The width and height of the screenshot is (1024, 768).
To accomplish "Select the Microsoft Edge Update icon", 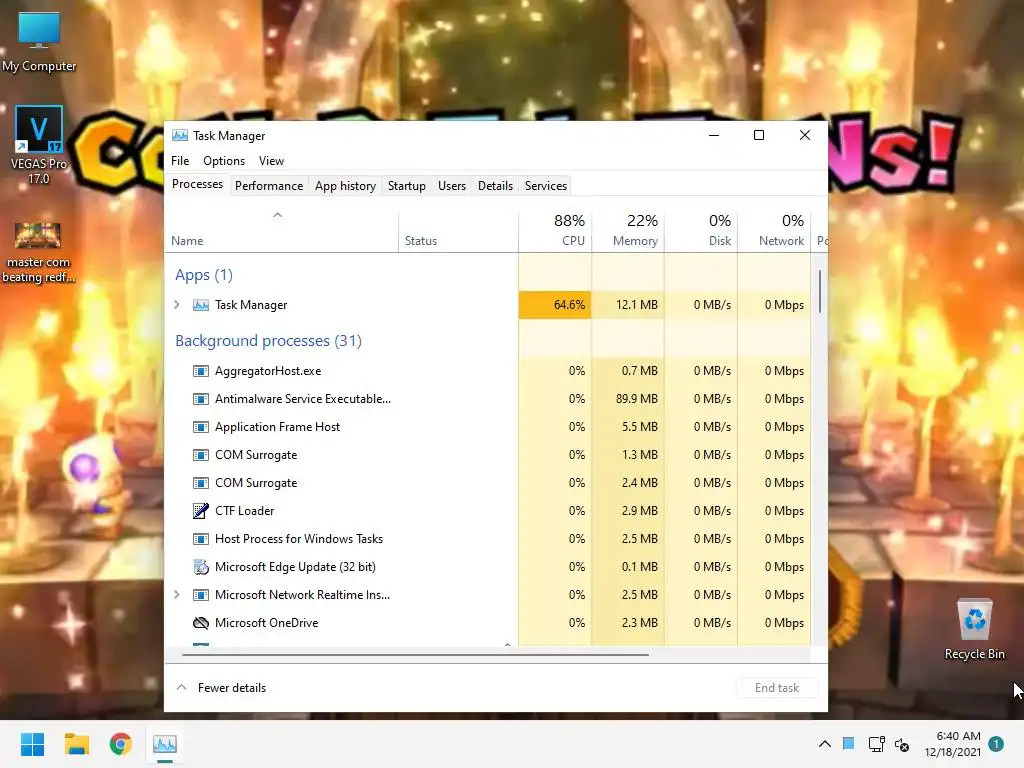I will point(200,567).
